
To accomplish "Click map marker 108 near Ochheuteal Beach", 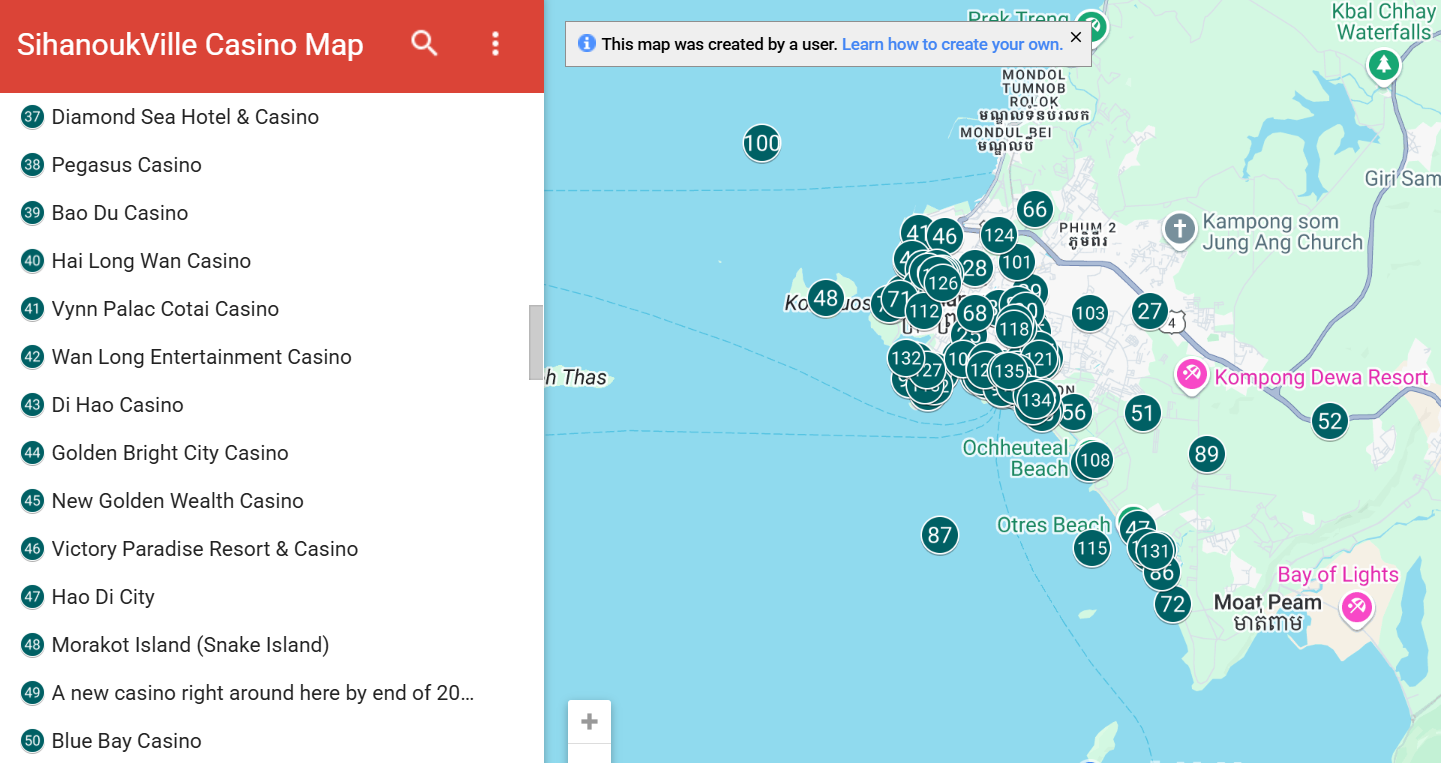I will [x=1095, y=460].
